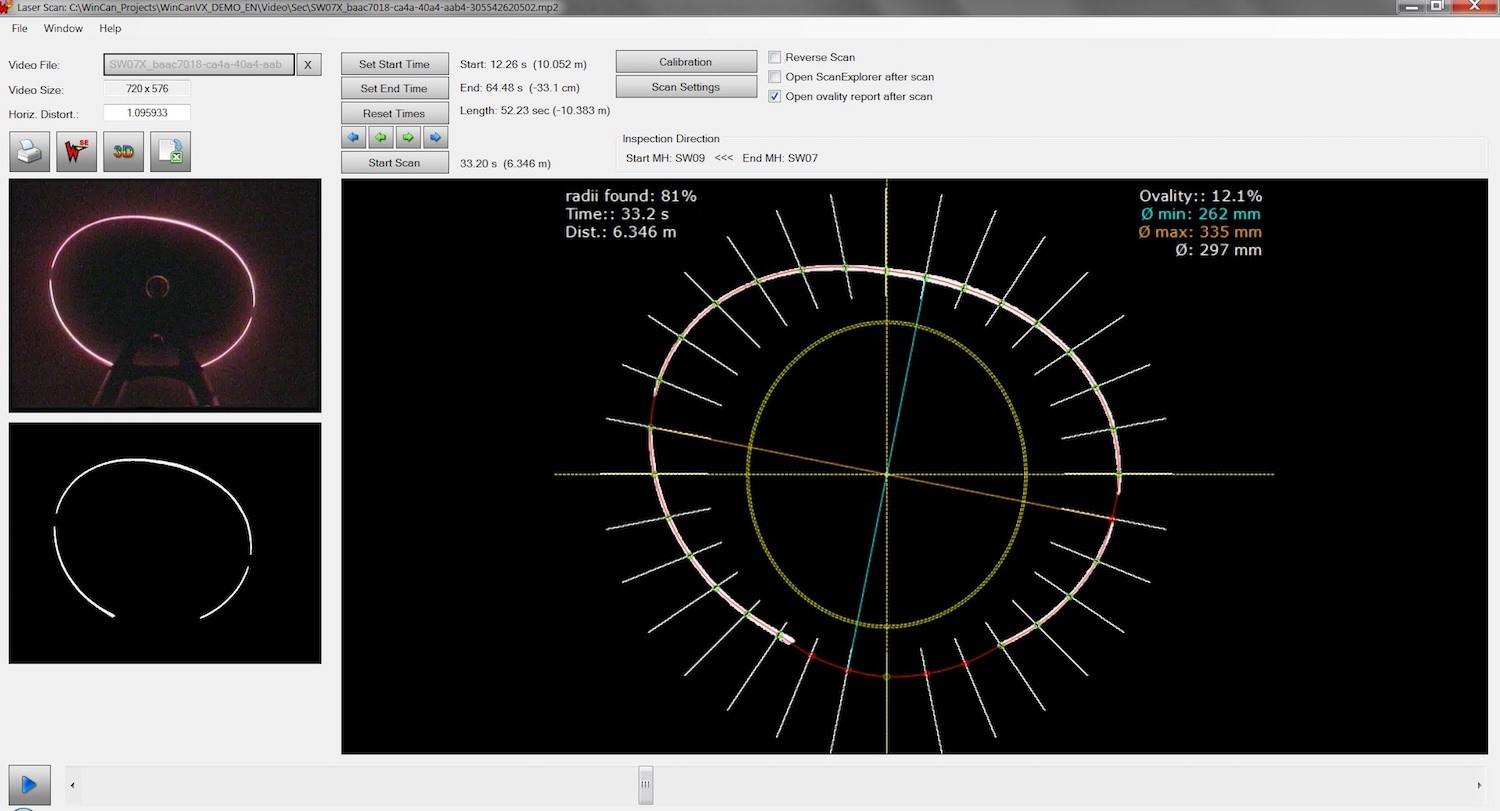The width and height of the screenshot is (1500, 811).
Task: Open the Help menu
Action: point(110,29)
